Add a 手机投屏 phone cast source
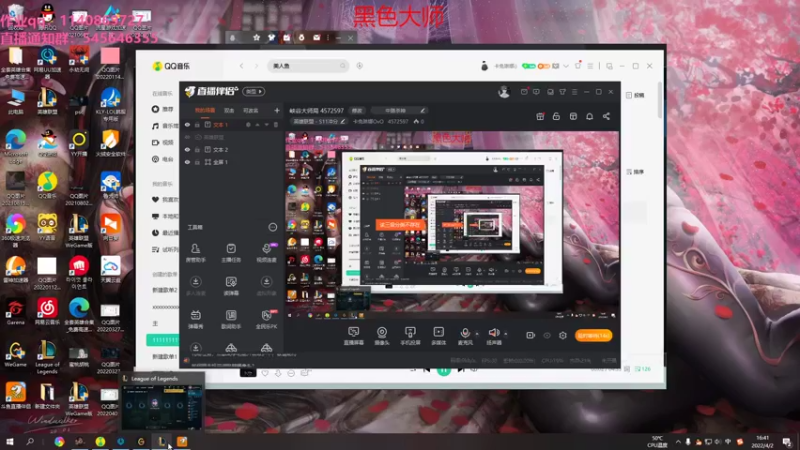Screen dimensions: 800x450 click(410, 336)
